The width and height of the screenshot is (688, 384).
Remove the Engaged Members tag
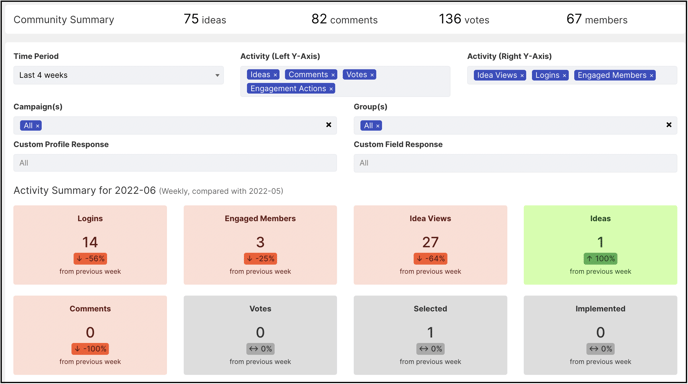pos(651,75)
